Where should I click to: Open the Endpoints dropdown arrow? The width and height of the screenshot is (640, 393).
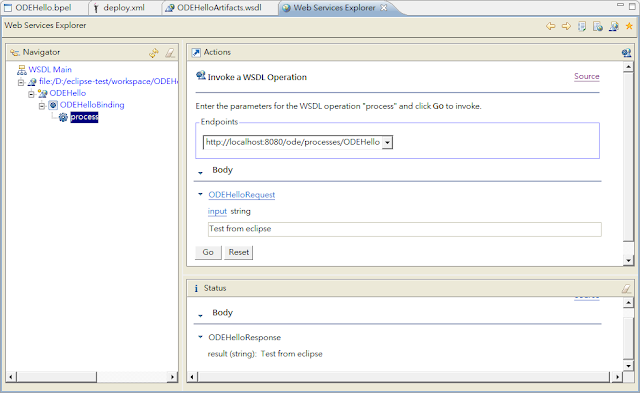coord(387,142)
